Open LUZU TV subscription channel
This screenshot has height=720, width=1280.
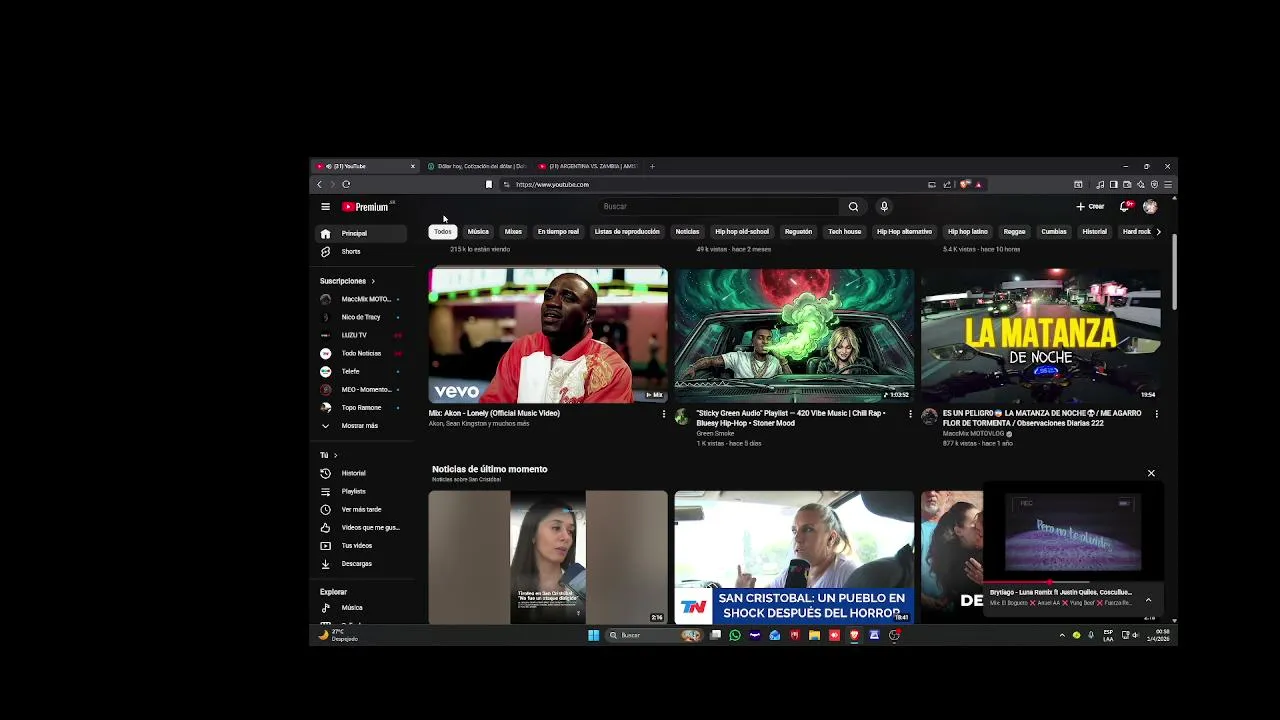click(362, 335)
